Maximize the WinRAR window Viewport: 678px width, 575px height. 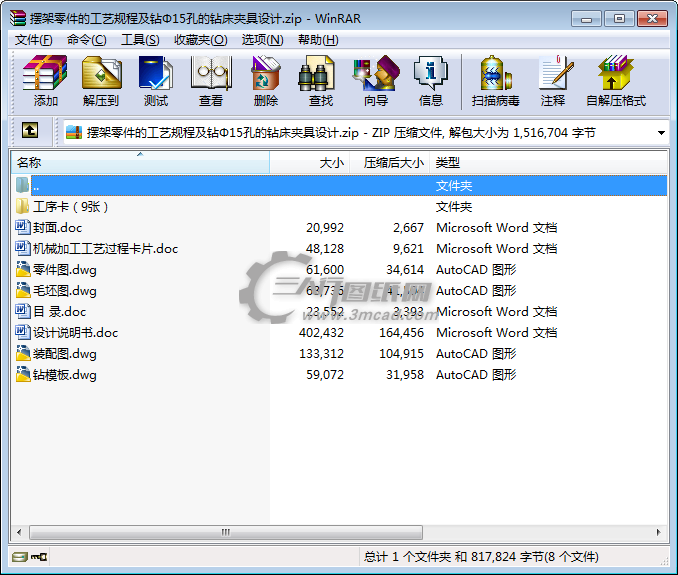click(619, 19)
